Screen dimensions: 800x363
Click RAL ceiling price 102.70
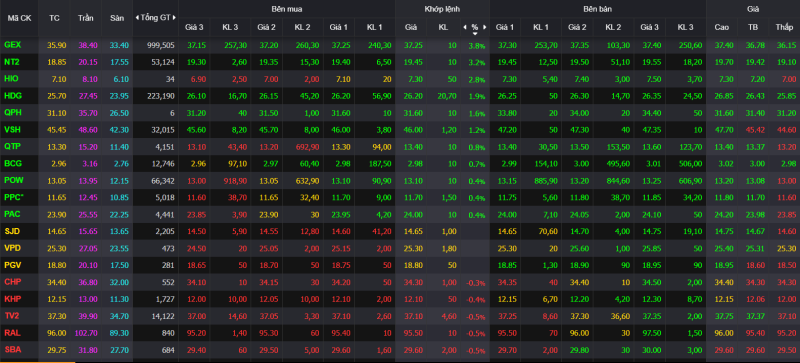click(x=85, y=333)
